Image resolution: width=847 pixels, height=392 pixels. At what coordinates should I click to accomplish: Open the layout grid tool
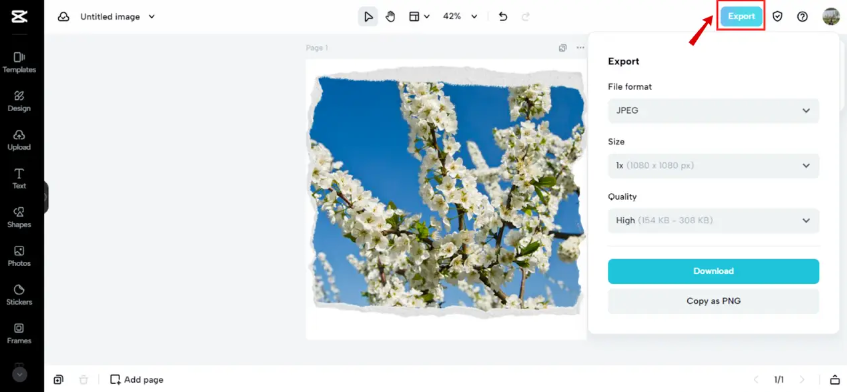point(414,17)
